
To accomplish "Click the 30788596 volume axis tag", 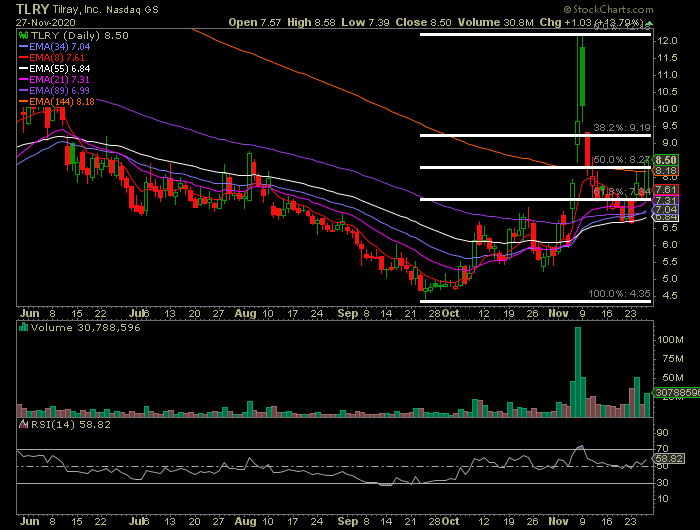I will (x=676, y=393).
